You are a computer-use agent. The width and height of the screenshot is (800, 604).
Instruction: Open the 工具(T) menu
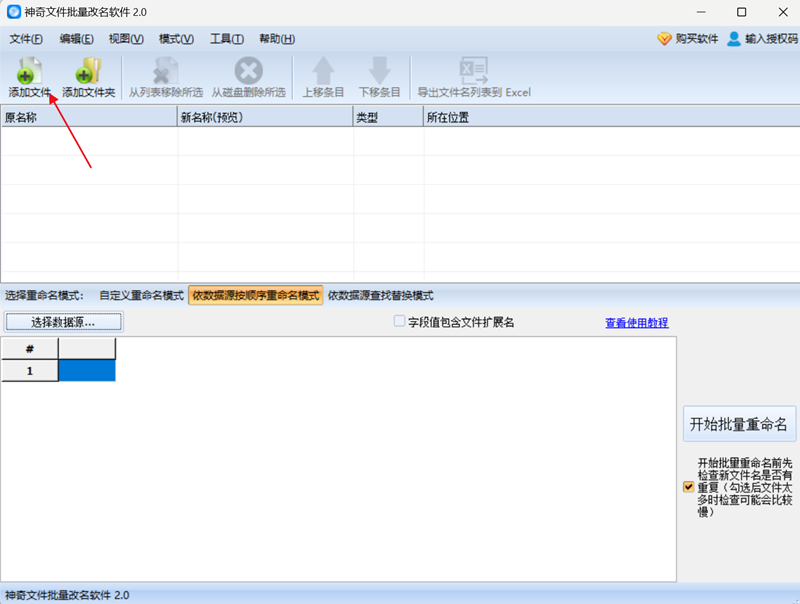tap(227, 39)
